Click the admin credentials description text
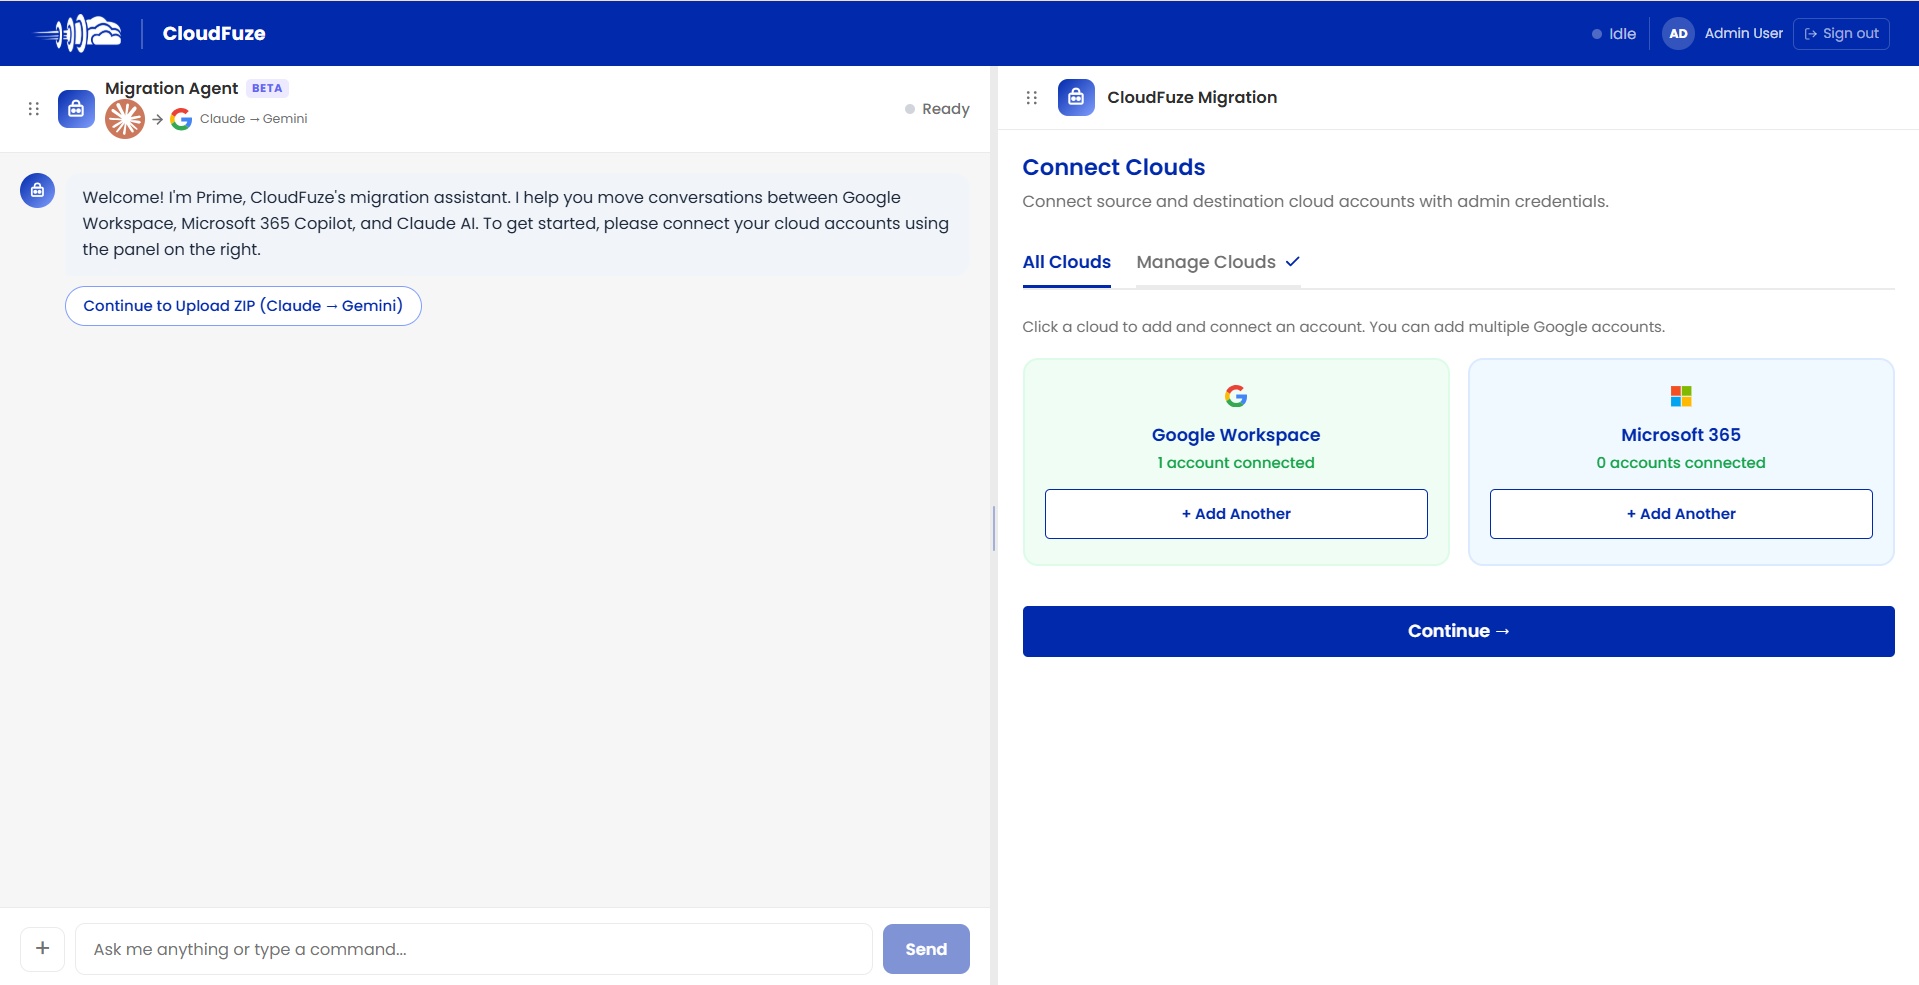 [1315, 201]
